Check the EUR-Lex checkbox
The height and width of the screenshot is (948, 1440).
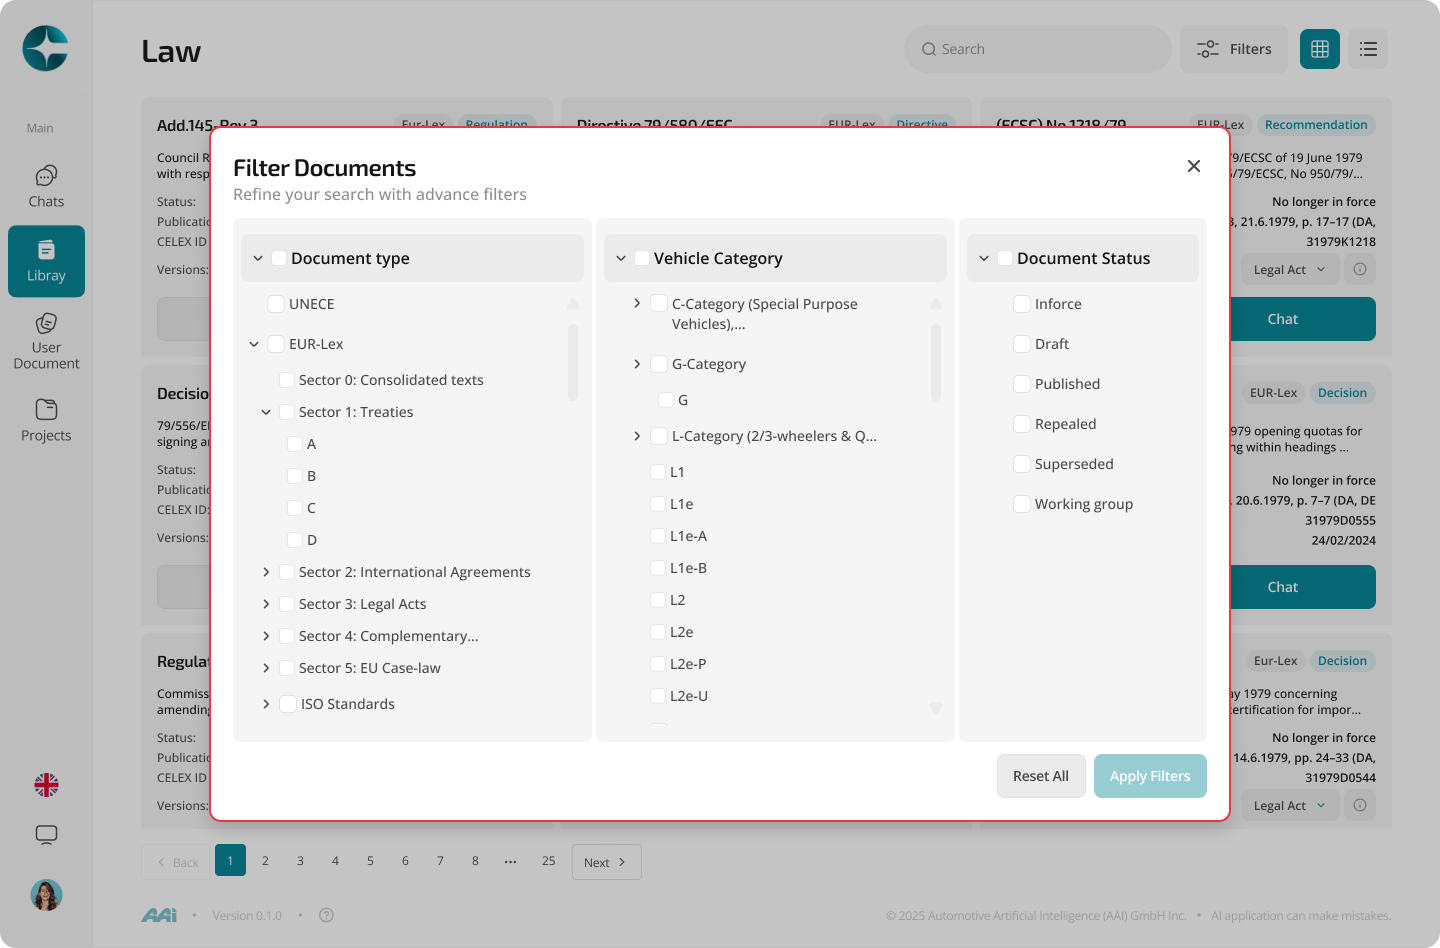tap(276, 344)
